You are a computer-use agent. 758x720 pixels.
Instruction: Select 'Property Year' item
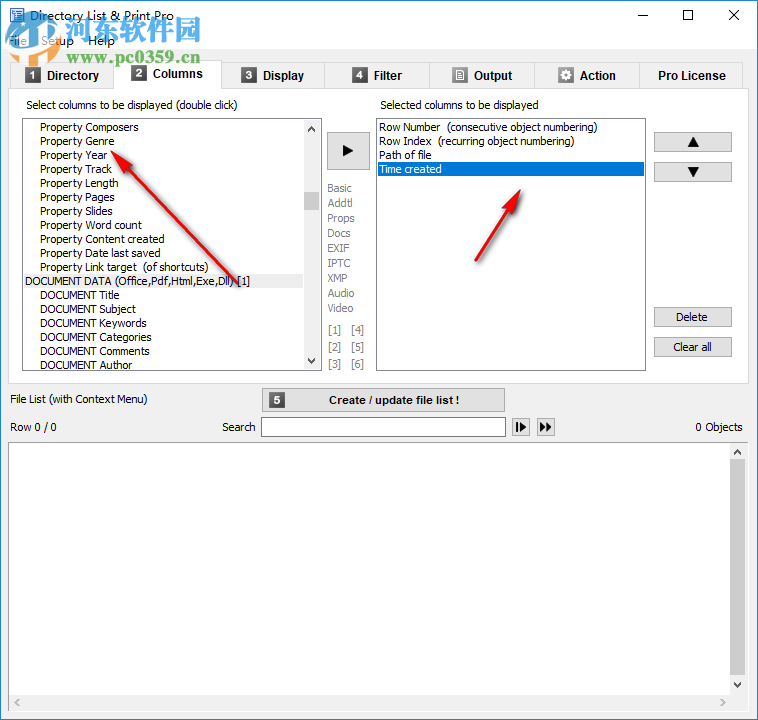point(73,155)
